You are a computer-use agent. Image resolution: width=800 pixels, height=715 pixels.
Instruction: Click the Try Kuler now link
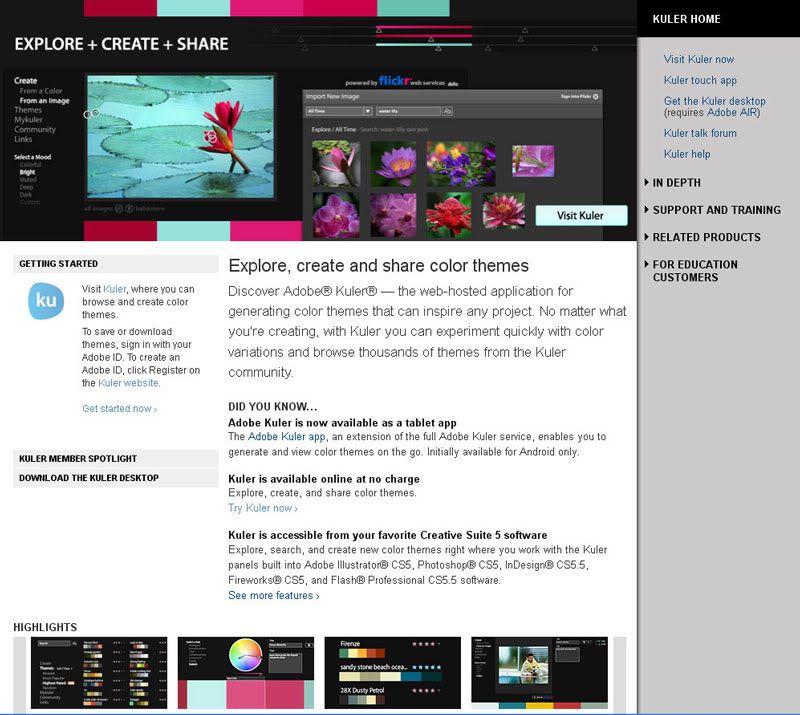tap(263, 508)
